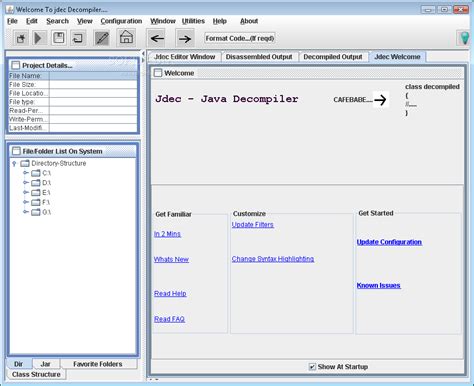
Task: Click the Format Code...(If reqd) button
Action: pyautogui.click(x=240, y=38)
